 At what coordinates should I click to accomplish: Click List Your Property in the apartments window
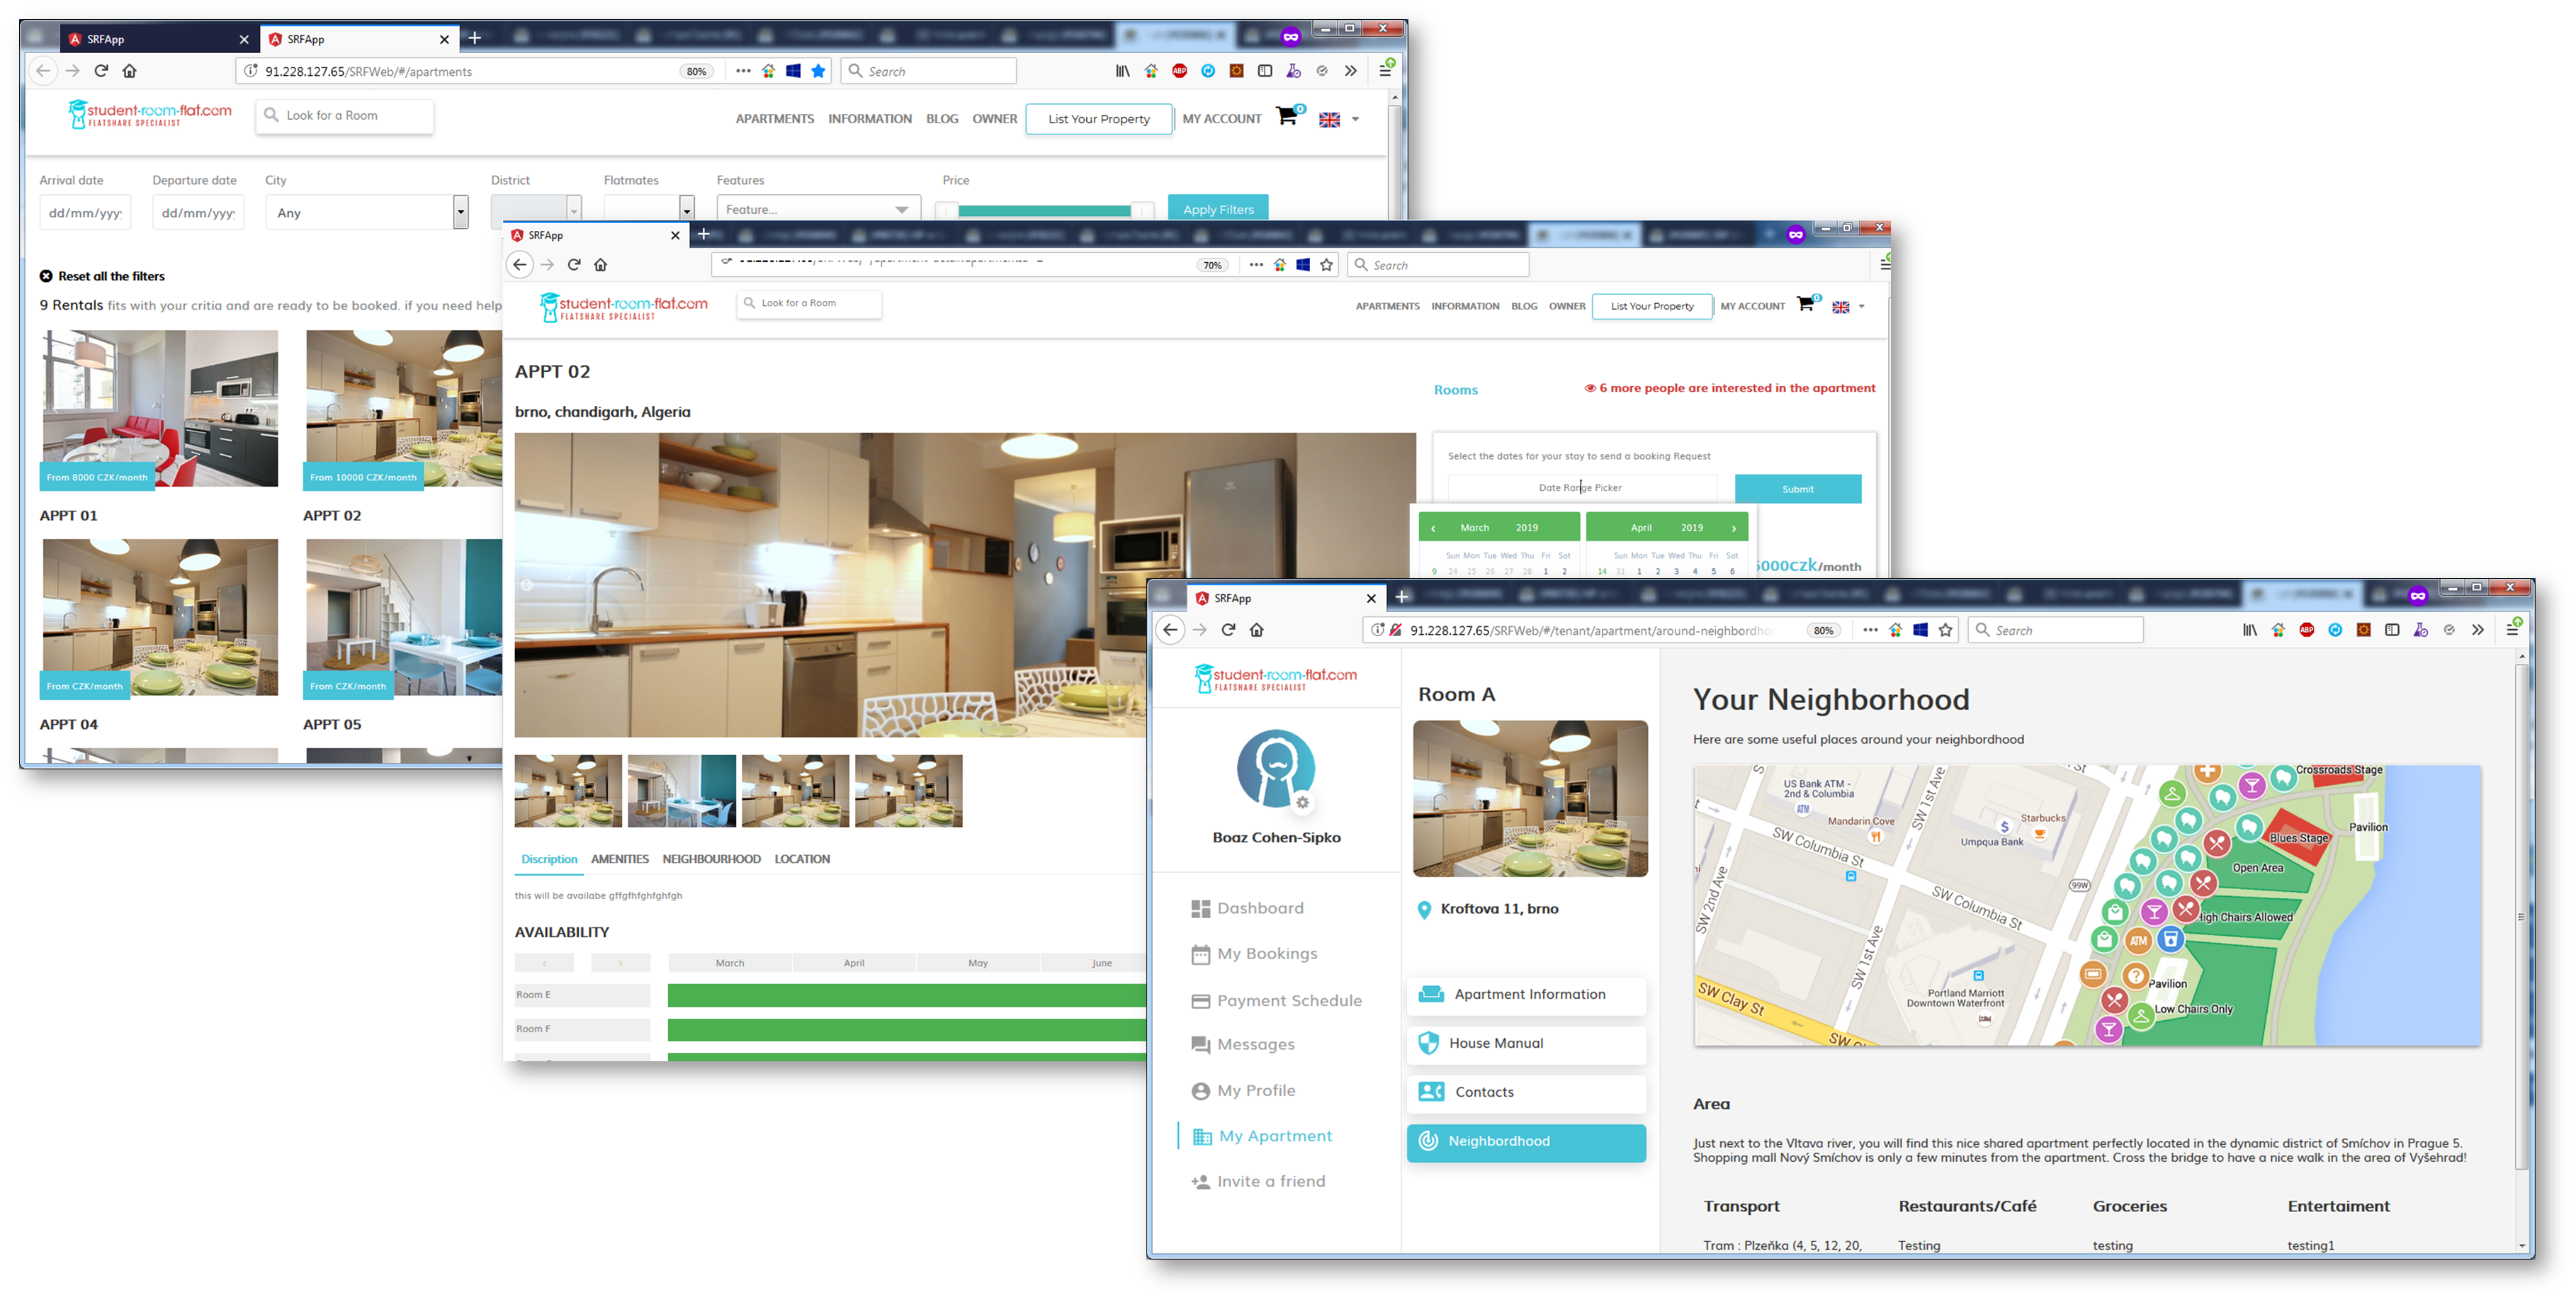pos(1099,119)
